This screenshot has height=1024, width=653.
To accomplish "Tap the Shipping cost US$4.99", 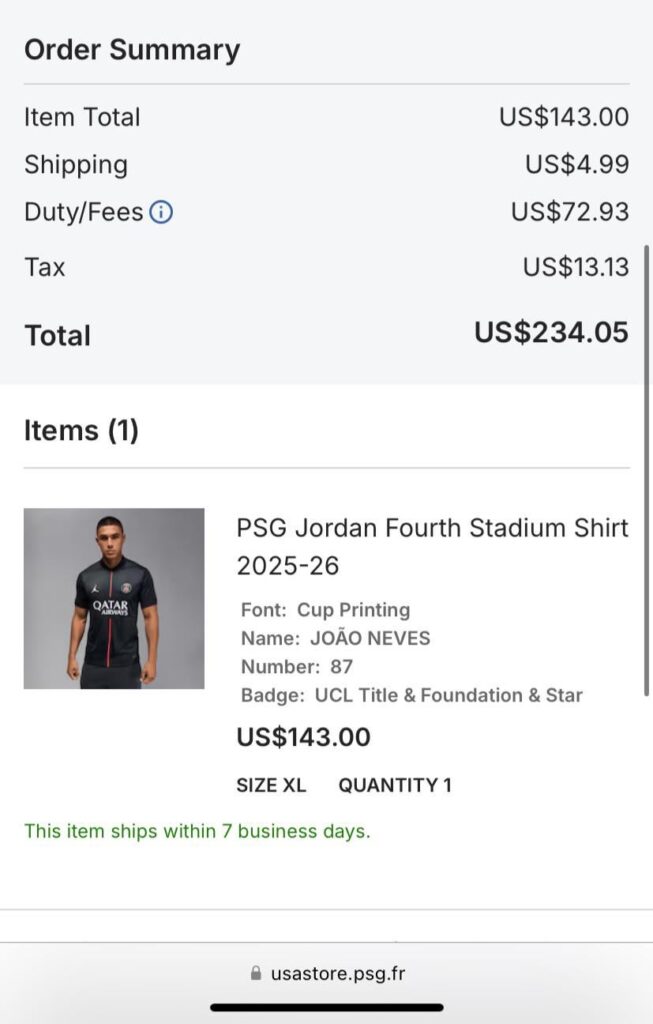I will (x=576, y=164).
